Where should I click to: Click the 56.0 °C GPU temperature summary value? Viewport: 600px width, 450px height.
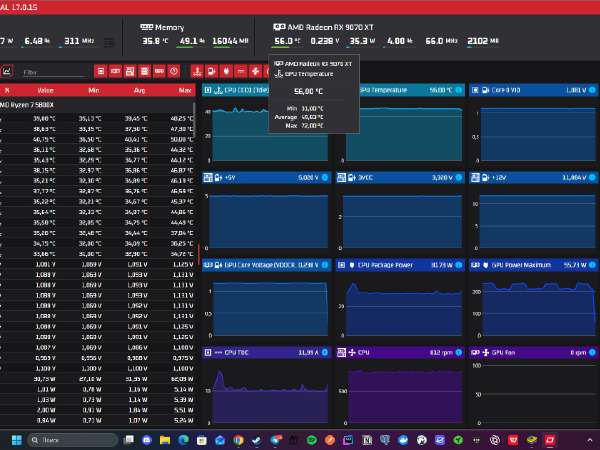point(287,41)
